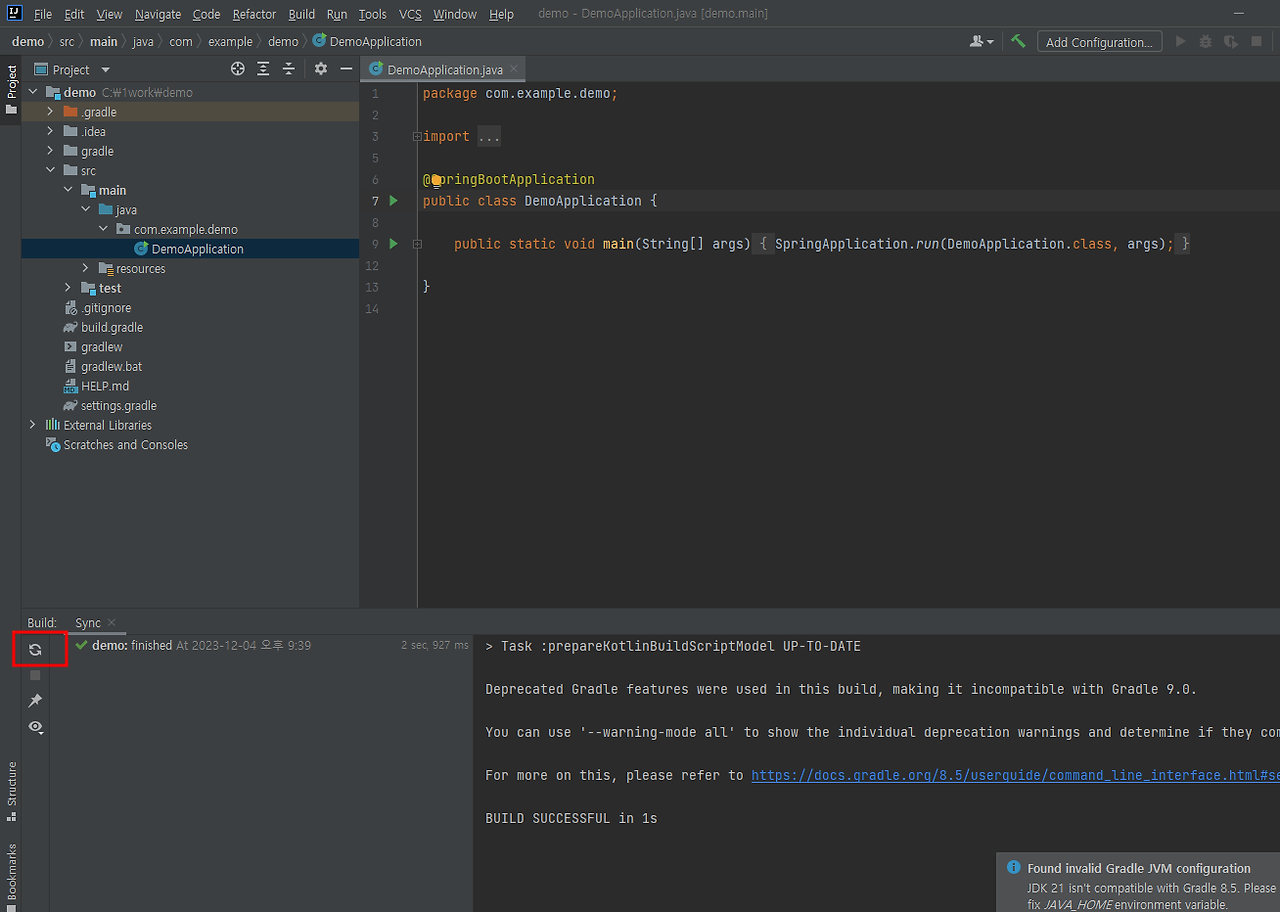Switch to the Sync tab in Build panel
This screenshot has width=1280, height=912.
[x=88, y=623]
